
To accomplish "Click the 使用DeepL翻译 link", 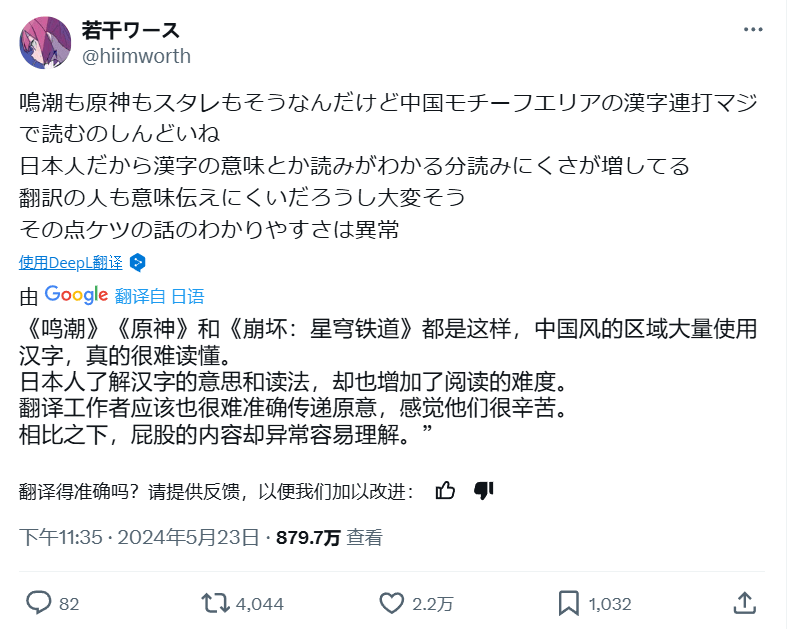I will (70, 263).
